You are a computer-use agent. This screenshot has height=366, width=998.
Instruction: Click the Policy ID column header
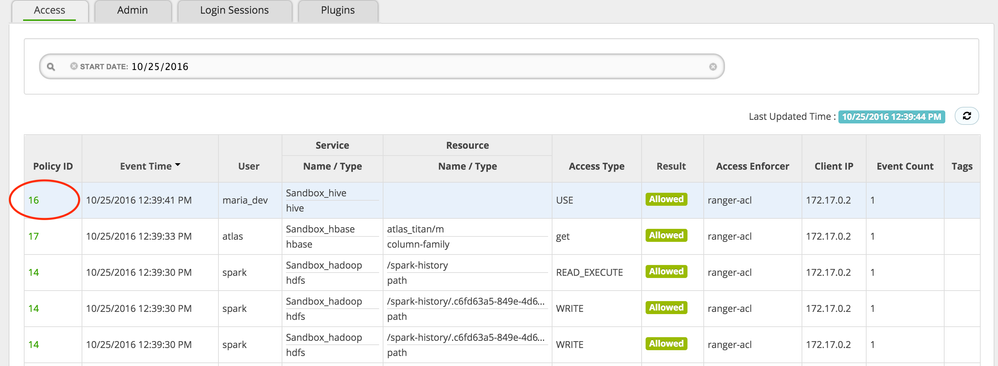pyautogui.click(x=53, y=166)
